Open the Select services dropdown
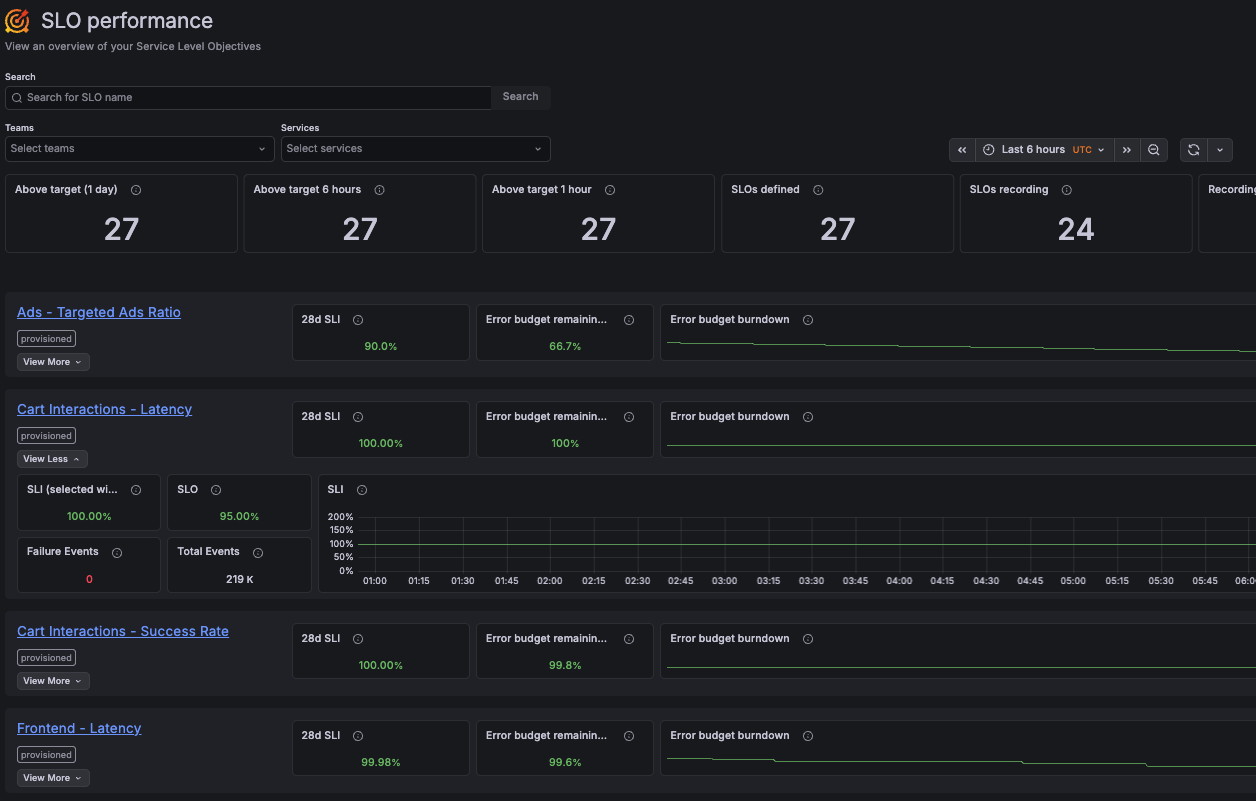This screenshot has width=1256, height=801. coord(415,149)
